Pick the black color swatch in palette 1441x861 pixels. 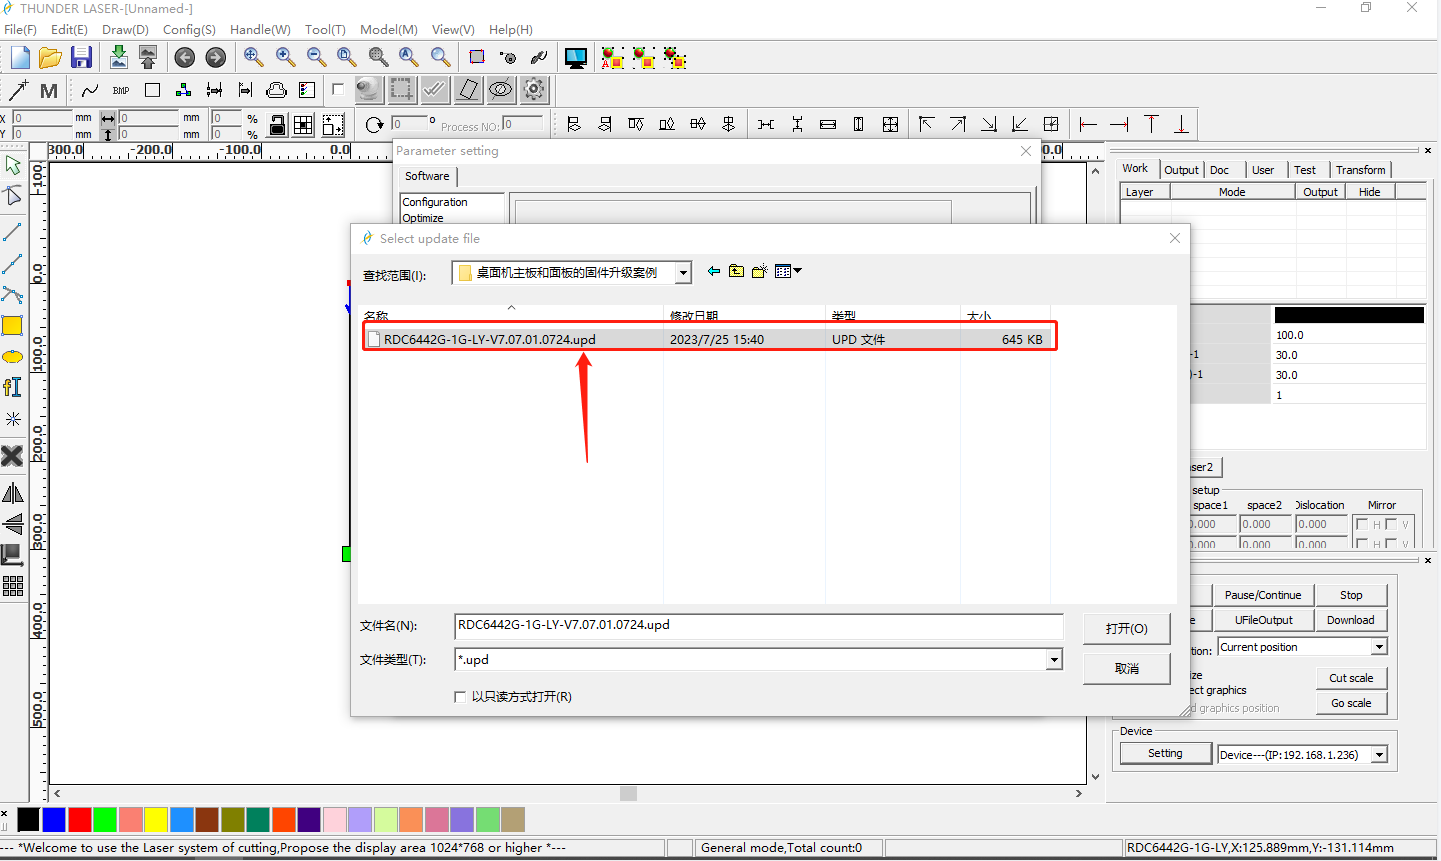tap(29, 820)
